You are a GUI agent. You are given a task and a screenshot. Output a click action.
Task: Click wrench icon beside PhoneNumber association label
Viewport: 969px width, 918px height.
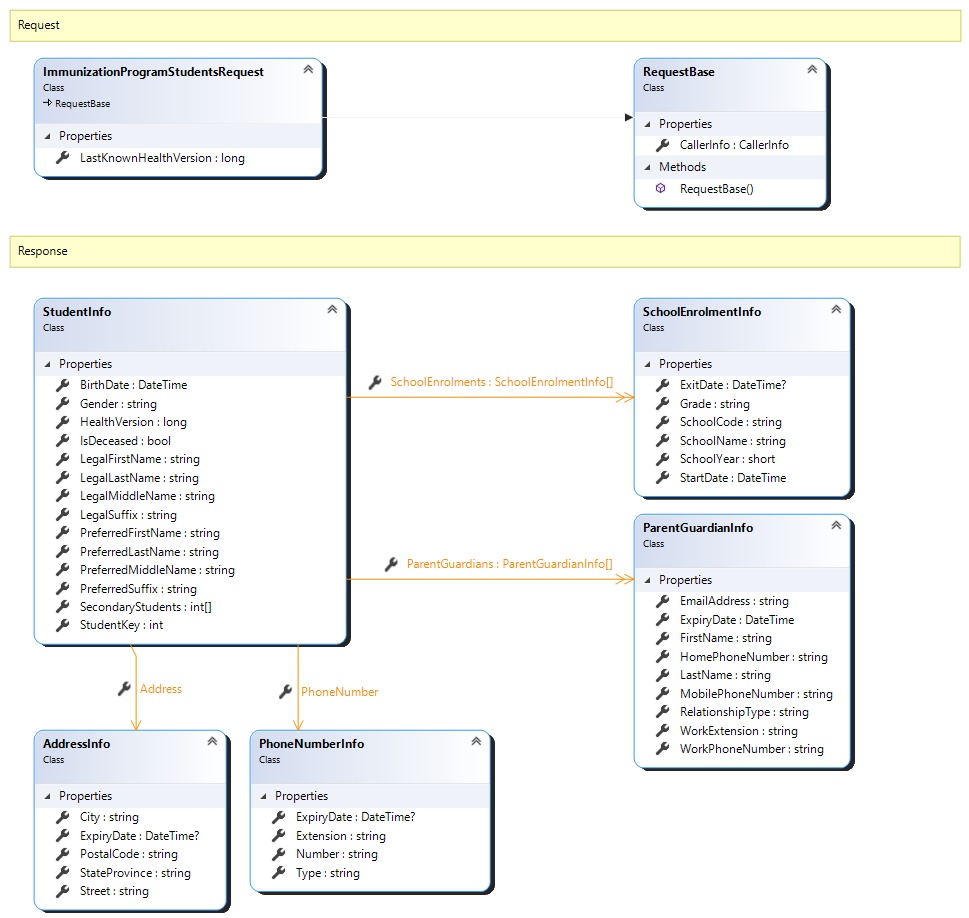(285, 691)
